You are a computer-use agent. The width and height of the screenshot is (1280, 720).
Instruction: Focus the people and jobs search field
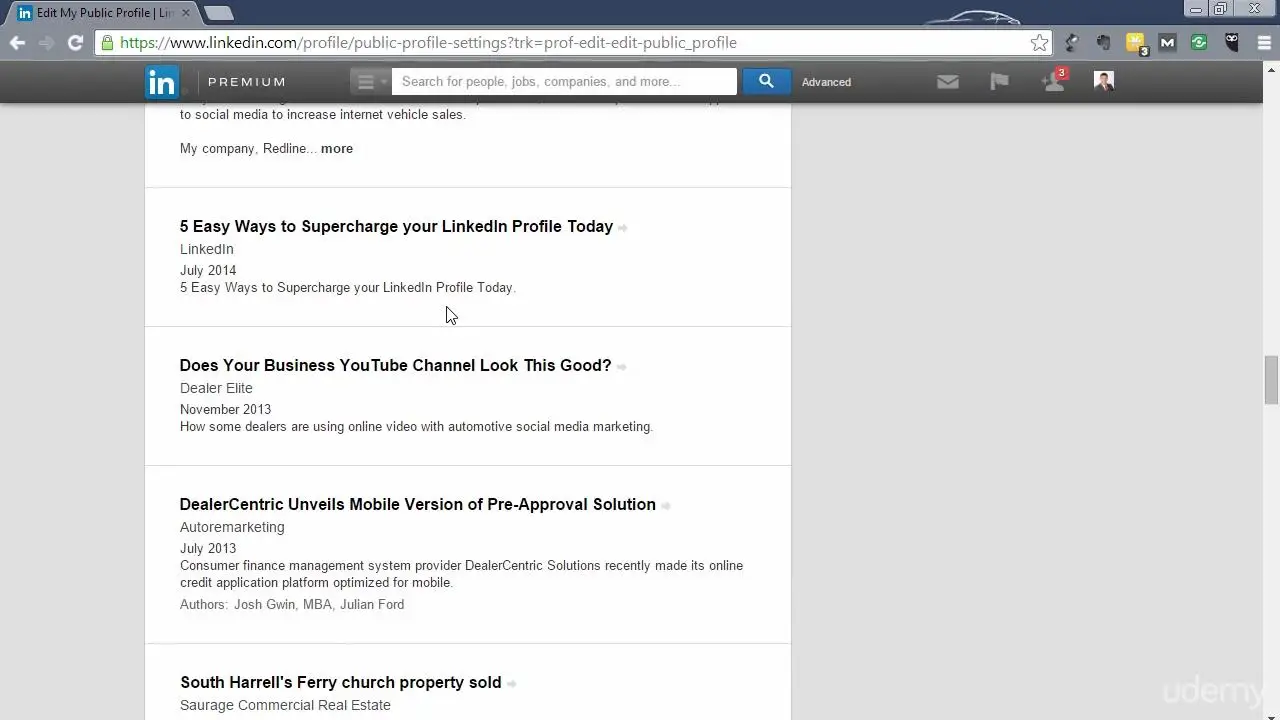pos(564,82)
